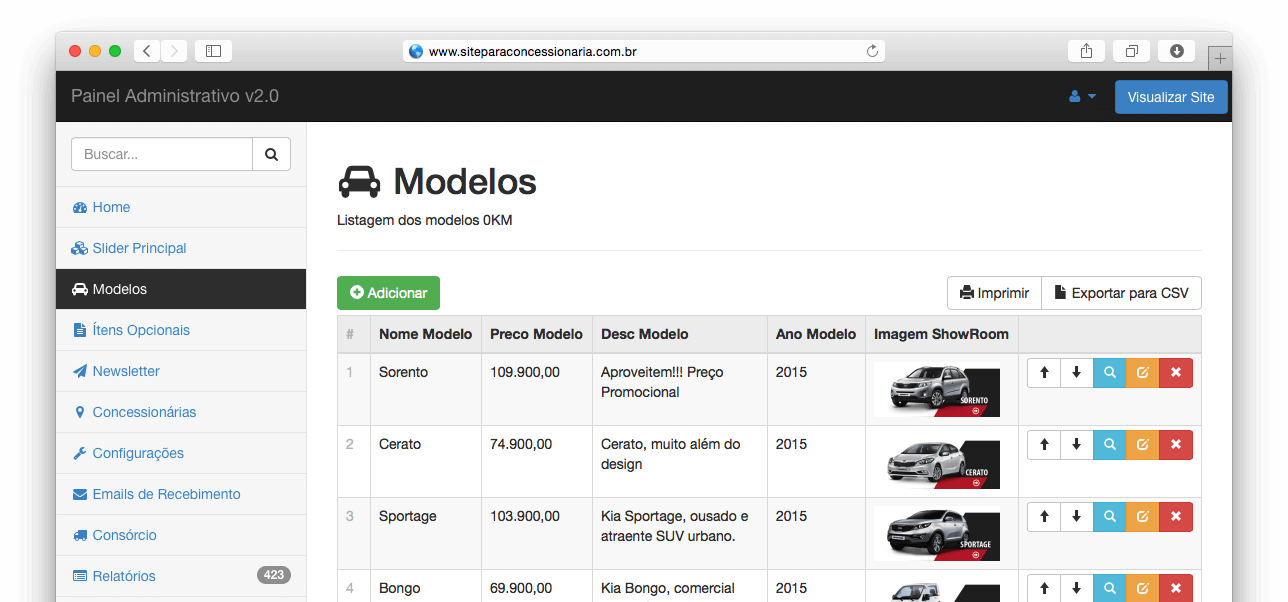The width and height of the screenshot is (1288, 602).
Task: Click the browser address bar
Action: click(x=644, y=51)
